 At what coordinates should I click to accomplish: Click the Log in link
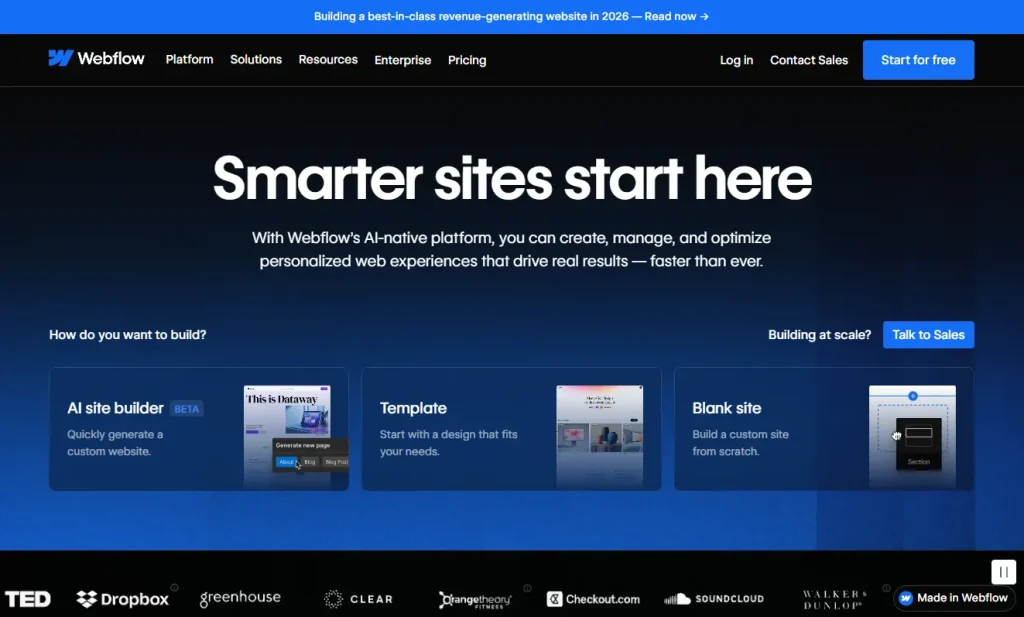click(736, 60)
